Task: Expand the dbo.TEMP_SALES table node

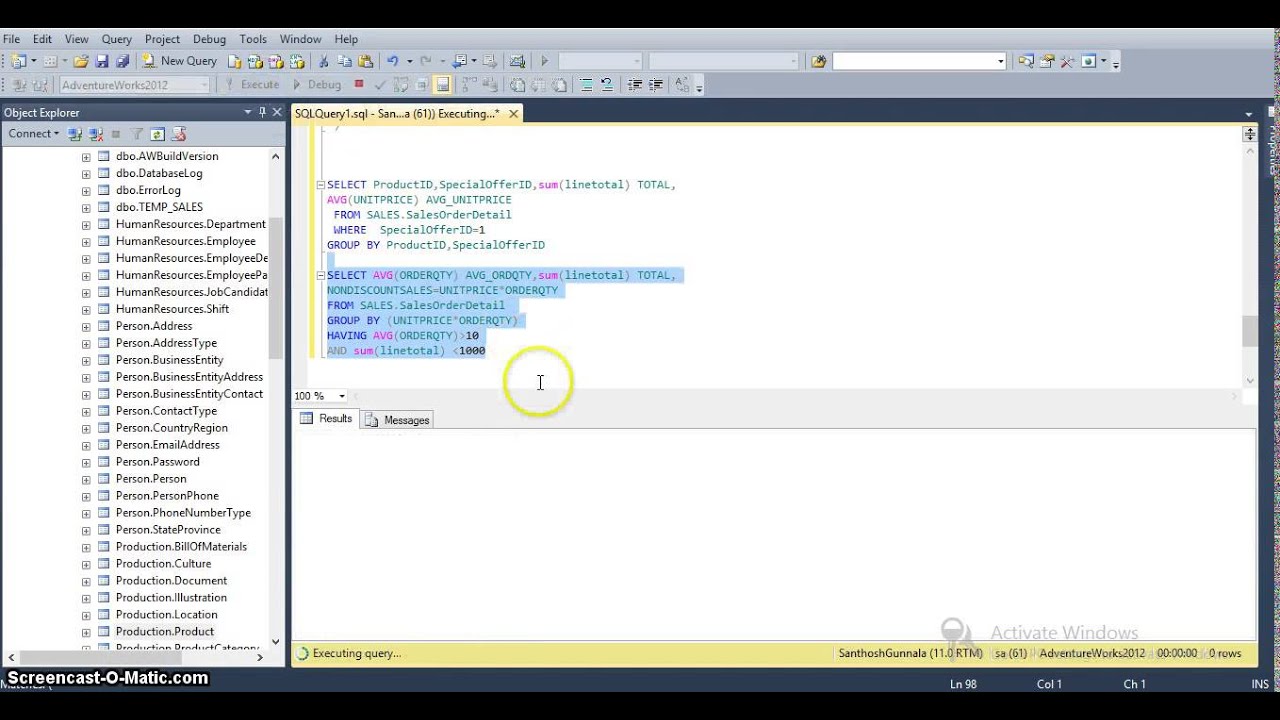Action: (x=86, y=208)
